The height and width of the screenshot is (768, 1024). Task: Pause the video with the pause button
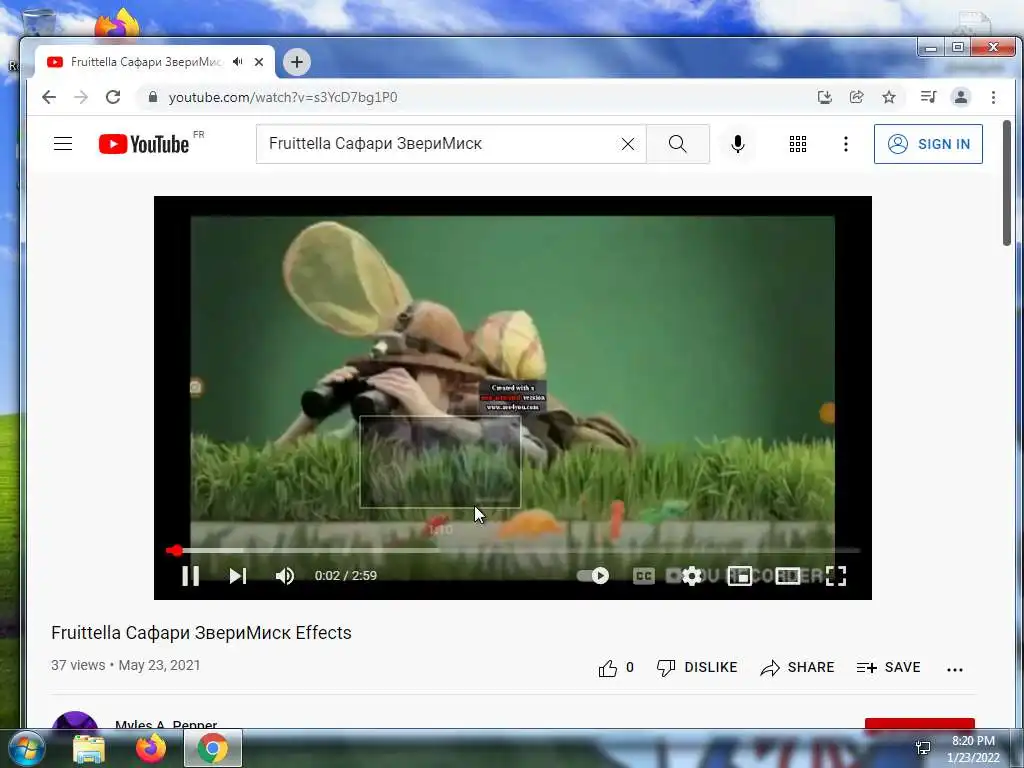tap(191, 575)
